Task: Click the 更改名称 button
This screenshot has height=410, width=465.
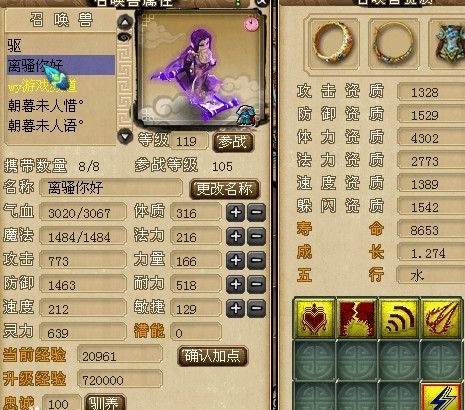Action: 224,189
